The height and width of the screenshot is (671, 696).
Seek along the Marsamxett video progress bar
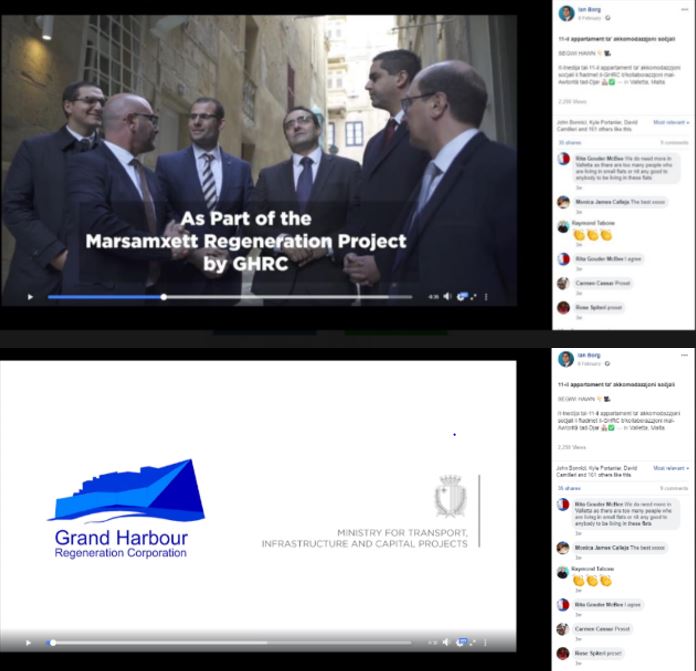point(230,297)
